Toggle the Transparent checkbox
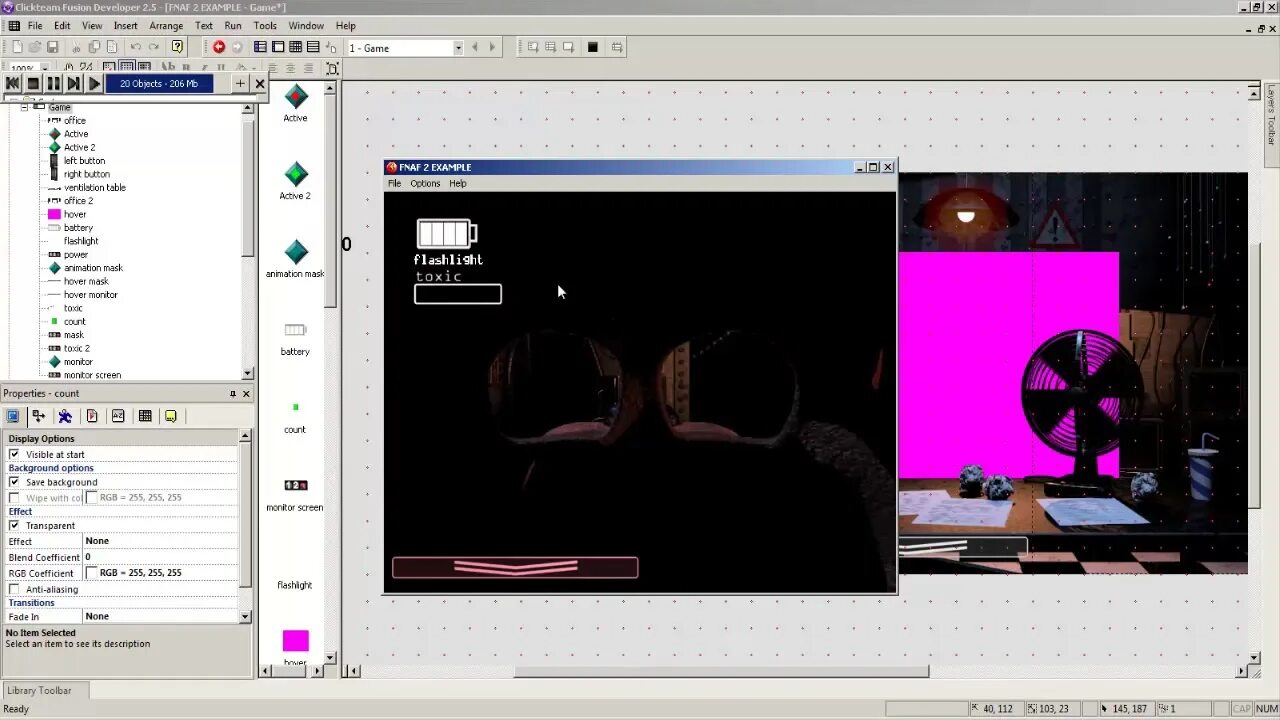 (x=14, y=525)
